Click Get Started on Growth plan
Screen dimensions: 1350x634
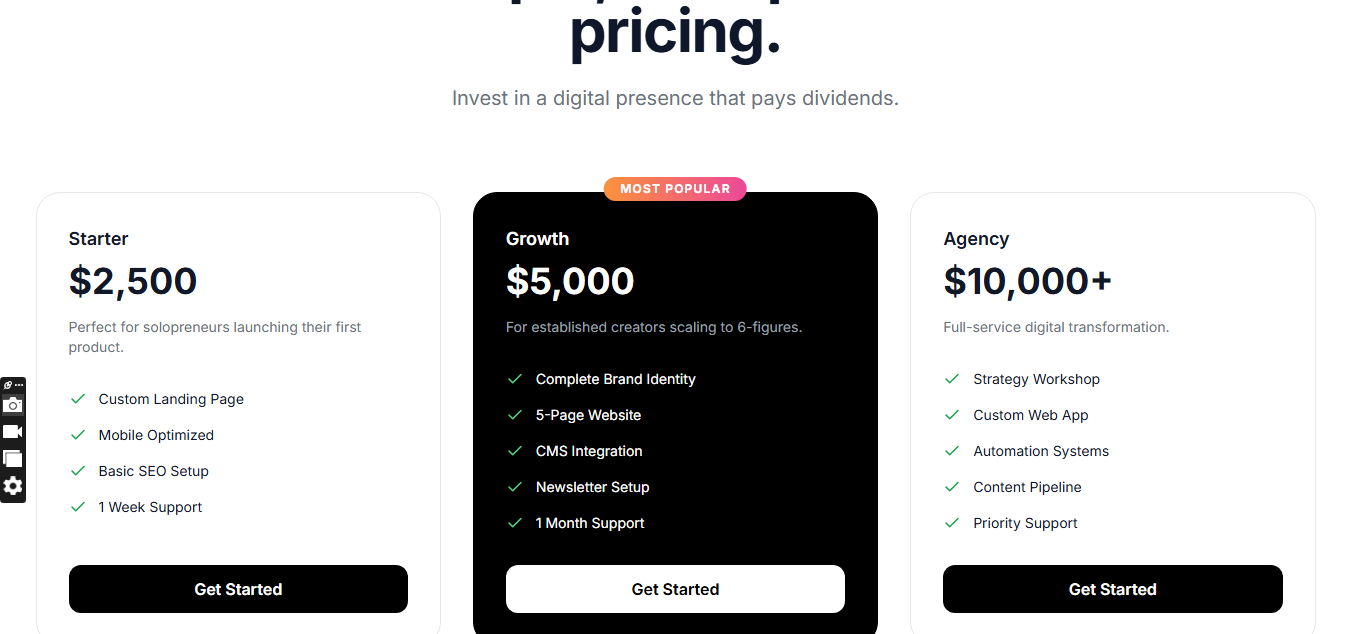[x=675, y=589]
